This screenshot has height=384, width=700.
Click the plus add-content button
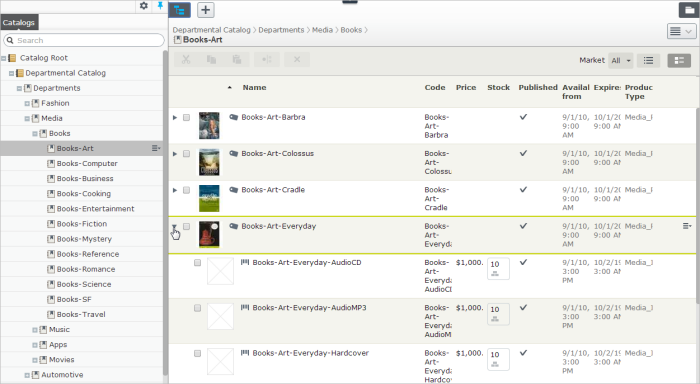point(205,10)
